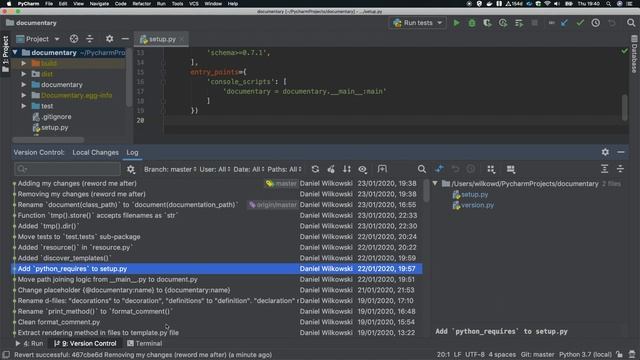
Task: Minimize the Version Control tool window
Action: click(621, 152)
